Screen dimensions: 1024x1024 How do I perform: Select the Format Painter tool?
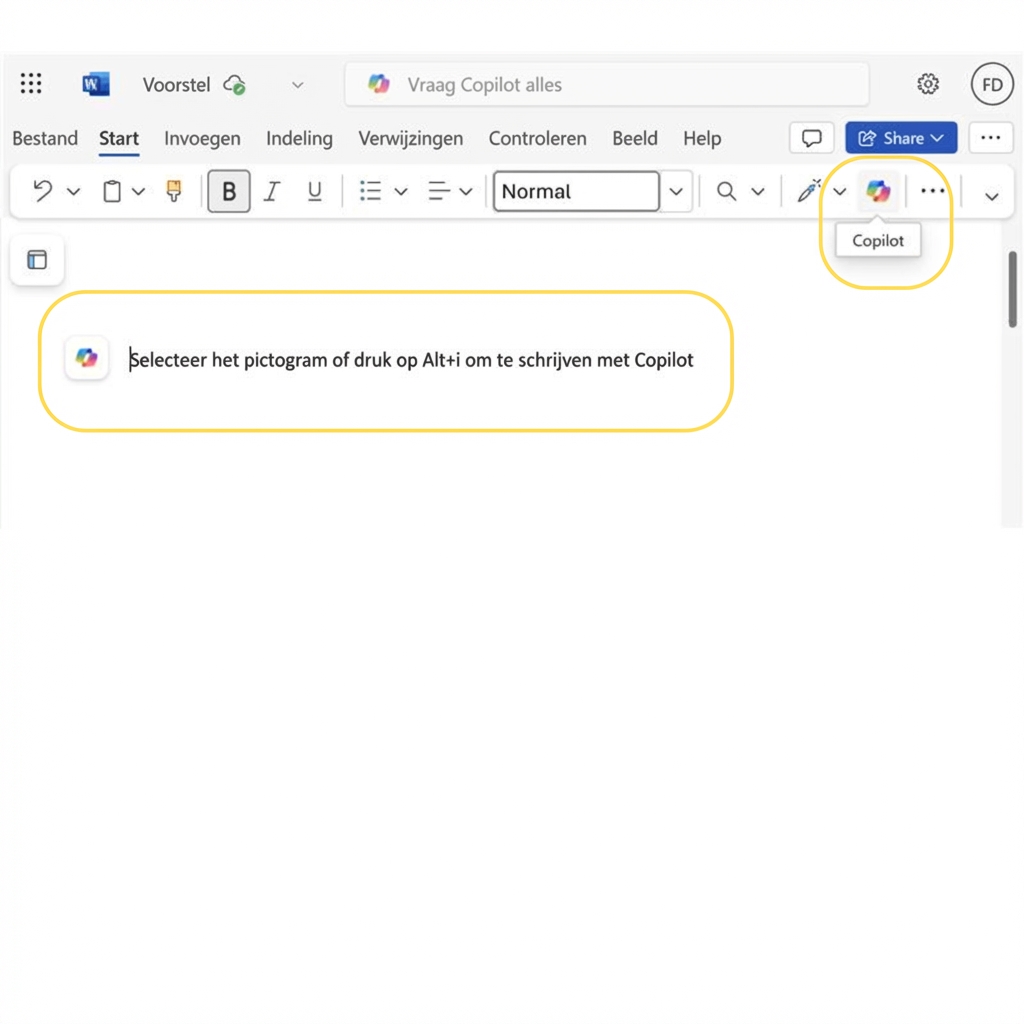173,191
